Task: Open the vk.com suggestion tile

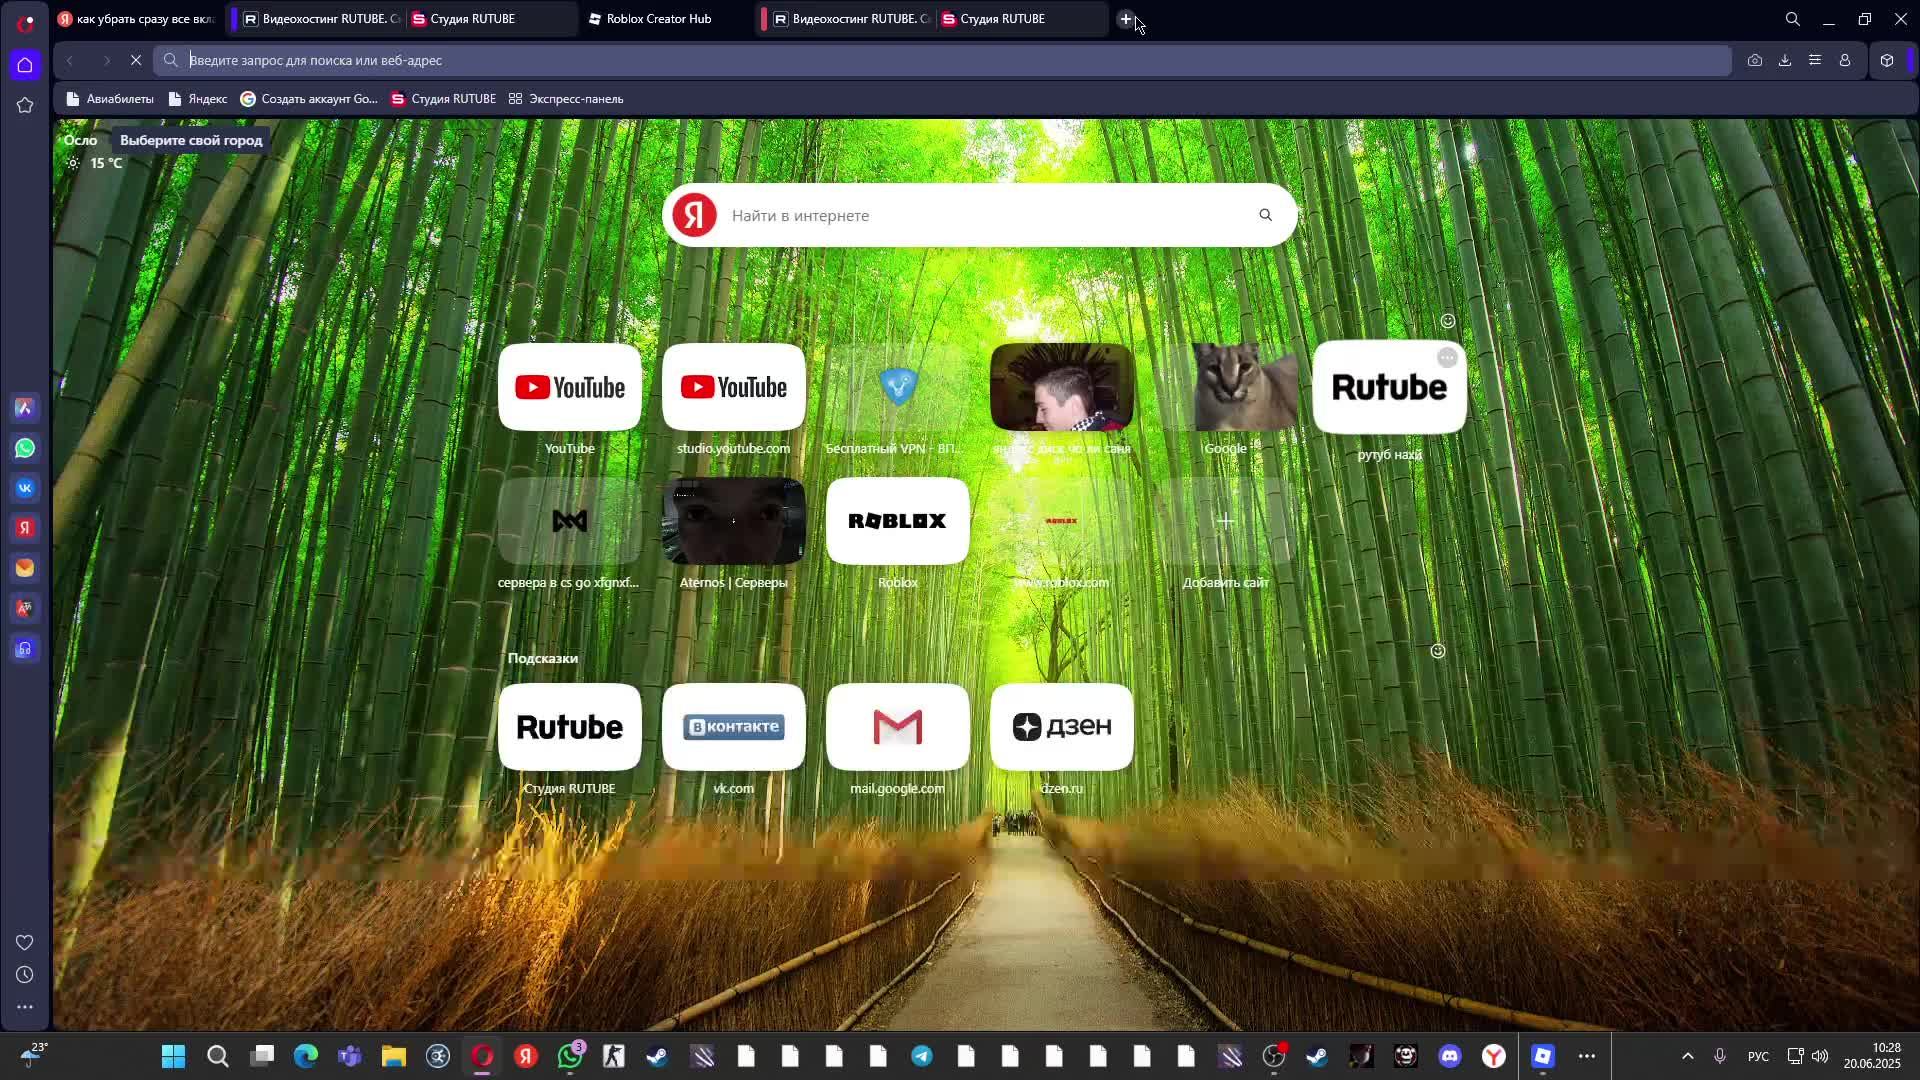Action: tap(734, 727)
